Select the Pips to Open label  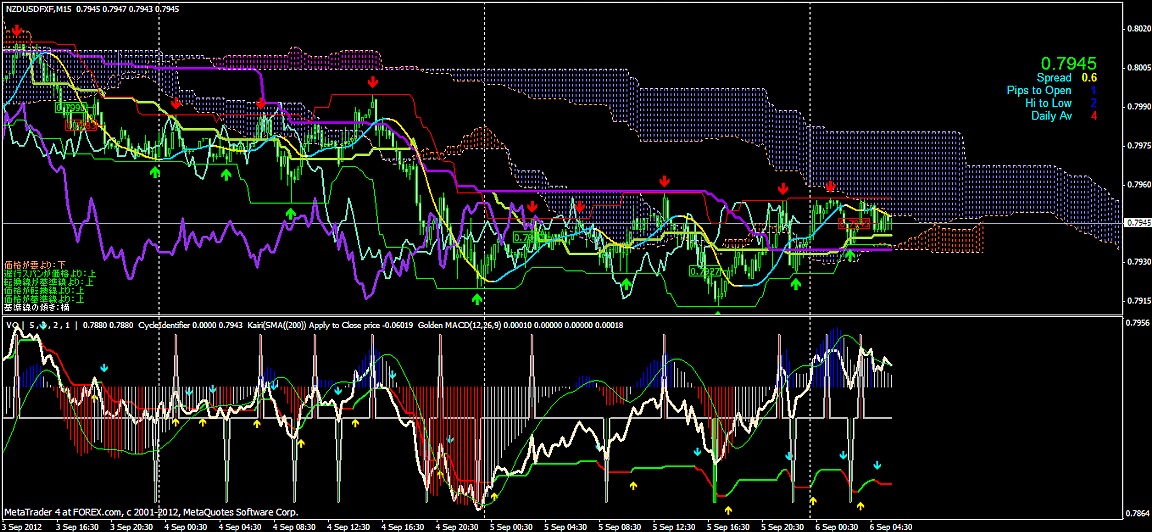coord(1039,90)
